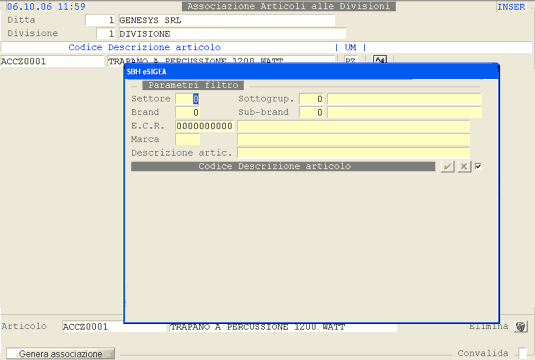Click the Sottogrup. number field
Viewport: 535px width, 360px height.
point(311,99)
